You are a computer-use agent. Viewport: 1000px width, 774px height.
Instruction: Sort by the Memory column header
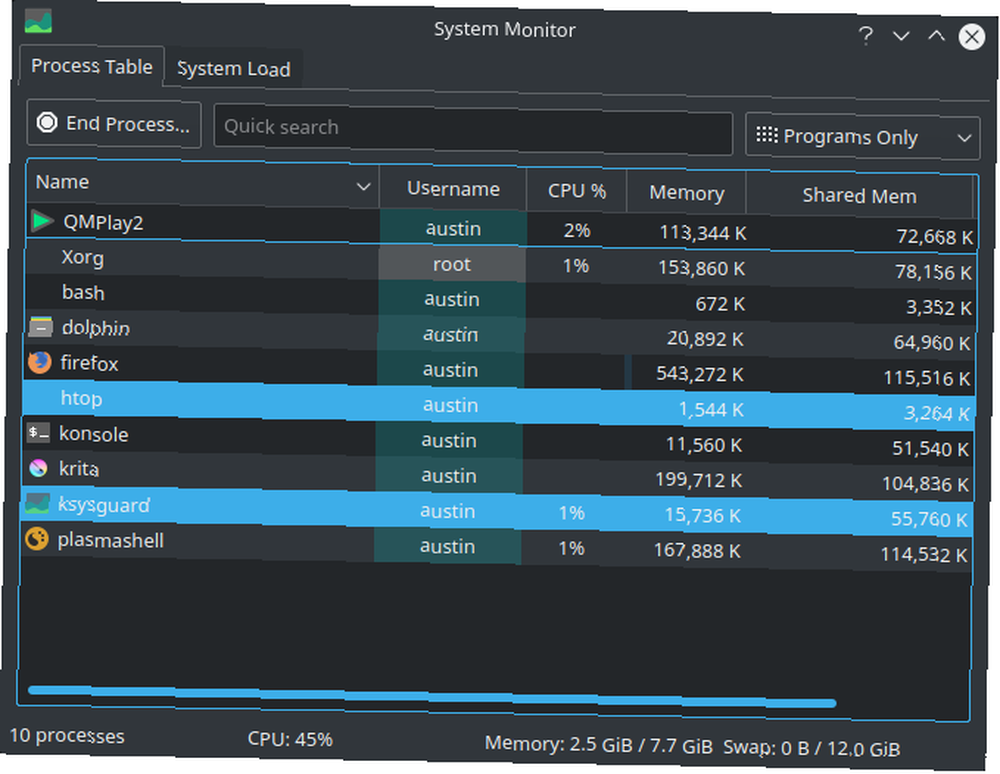tap(686, 193)
